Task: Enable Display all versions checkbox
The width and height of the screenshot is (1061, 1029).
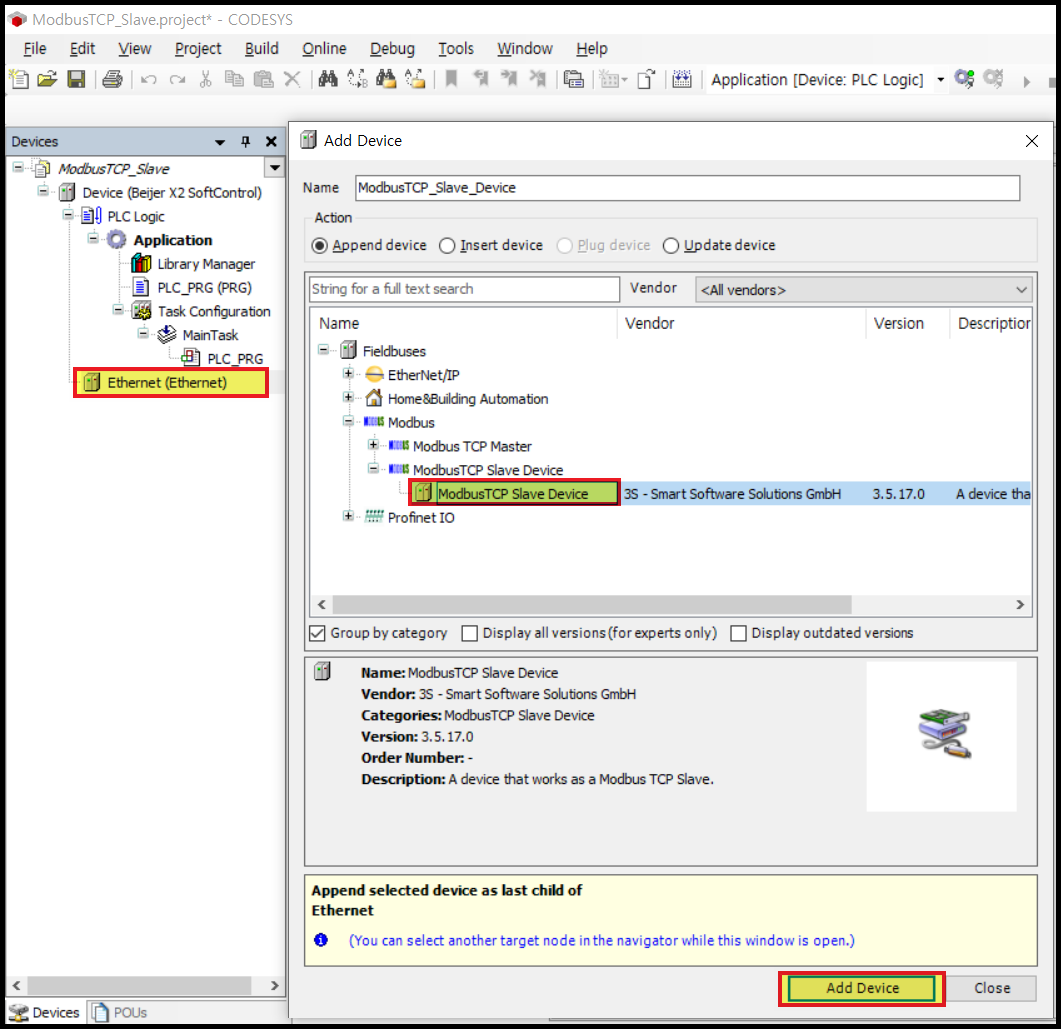Action: coord(469,633)
